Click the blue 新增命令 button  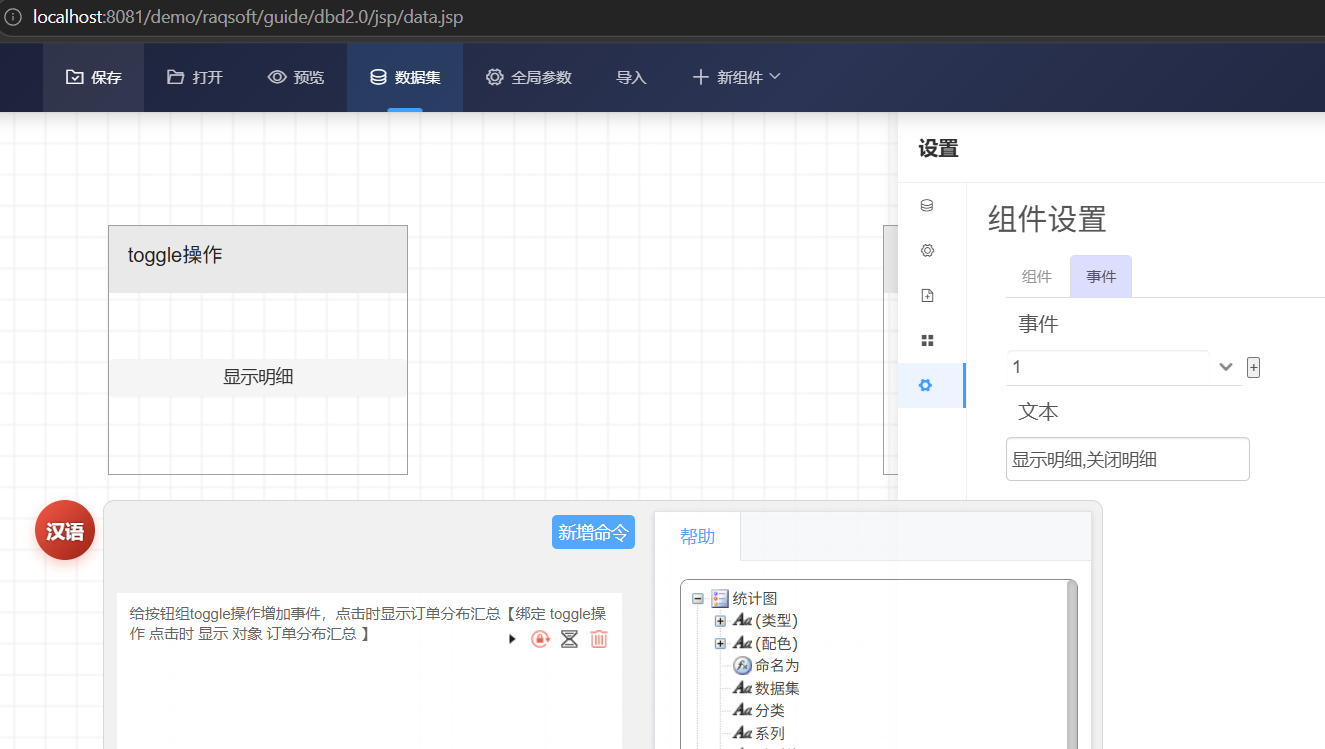593,532
